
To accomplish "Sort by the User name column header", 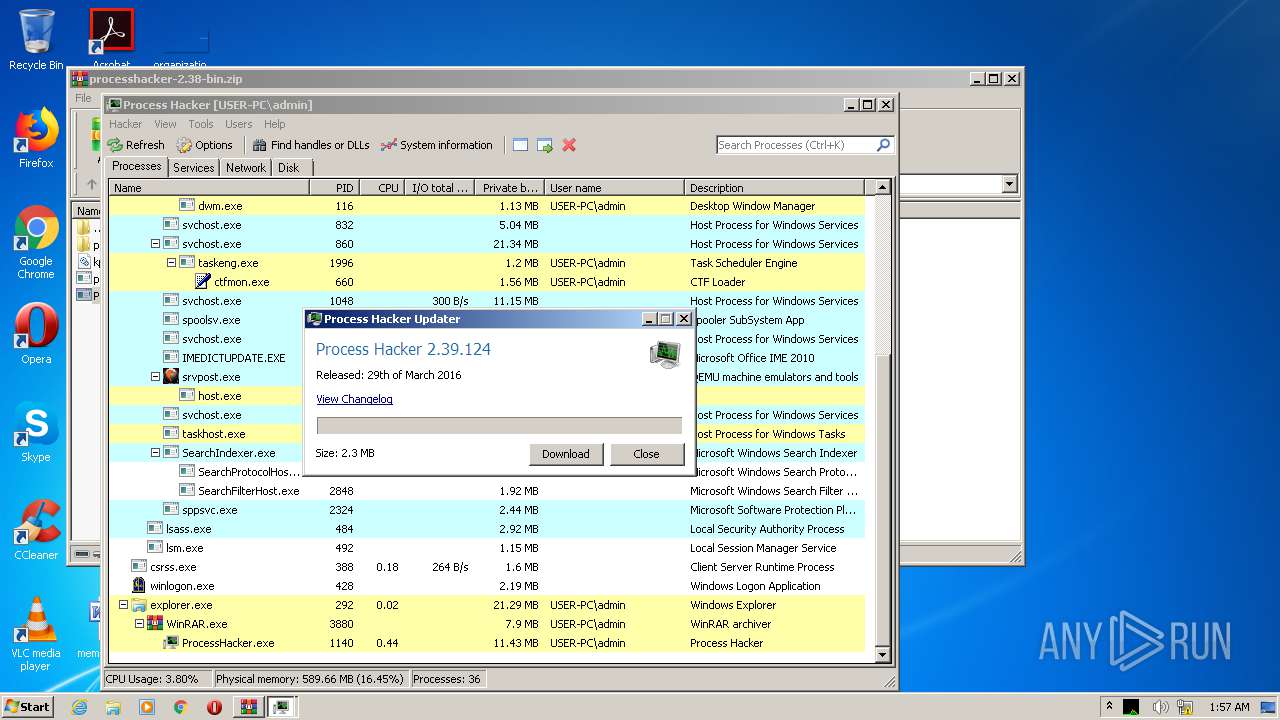I will point(615,187).
